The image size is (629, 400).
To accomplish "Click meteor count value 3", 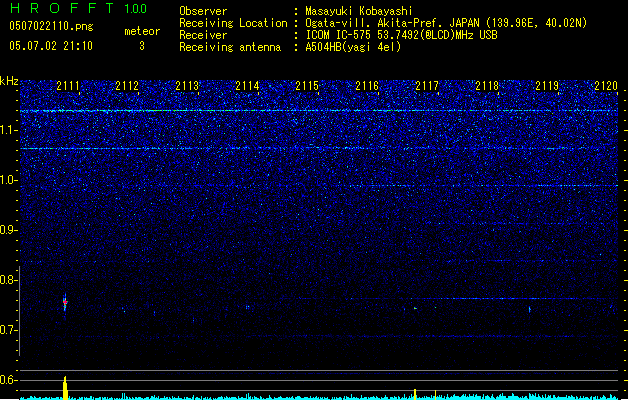I will [142, 46].
